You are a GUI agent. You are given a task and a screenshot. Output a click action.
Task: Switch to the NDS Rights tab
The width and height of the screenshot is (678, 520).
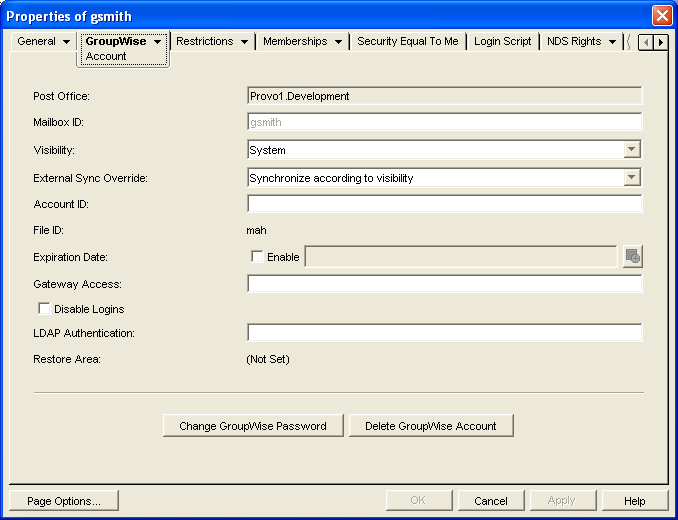point(574,41)
